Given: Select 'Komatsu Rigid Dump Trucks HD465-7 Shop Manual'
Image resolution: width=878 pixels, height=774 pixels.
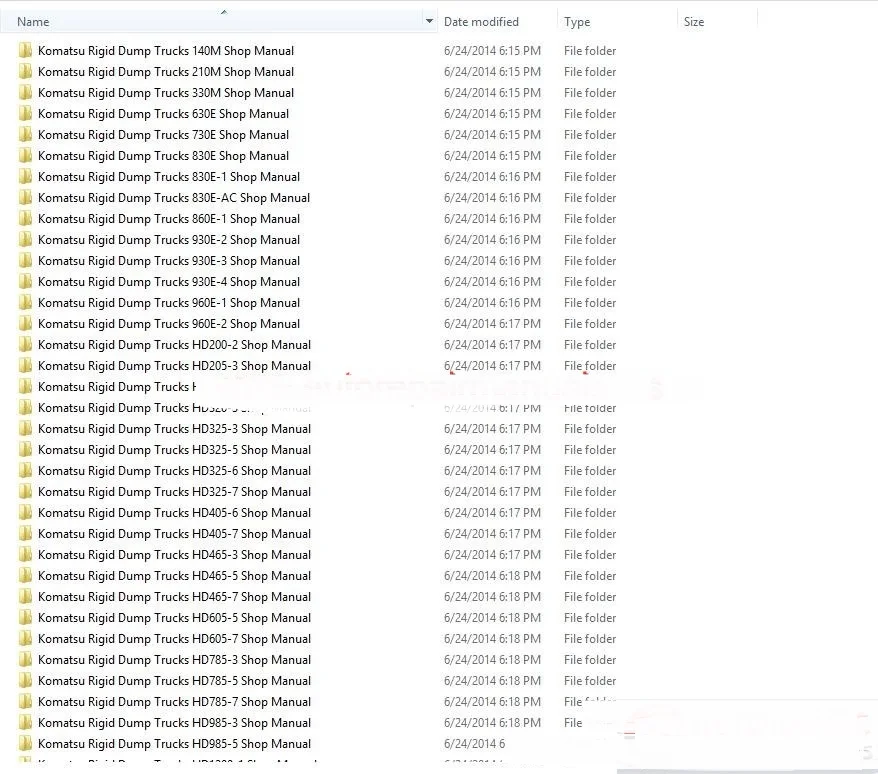Looking at the screenshot, I should click(174, 597).
